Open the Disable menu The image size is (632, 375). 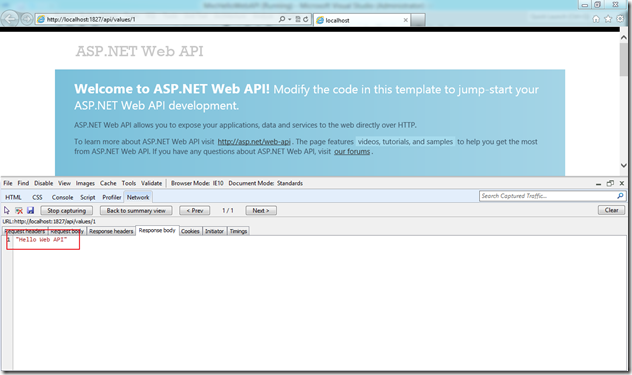click(44, 183)
